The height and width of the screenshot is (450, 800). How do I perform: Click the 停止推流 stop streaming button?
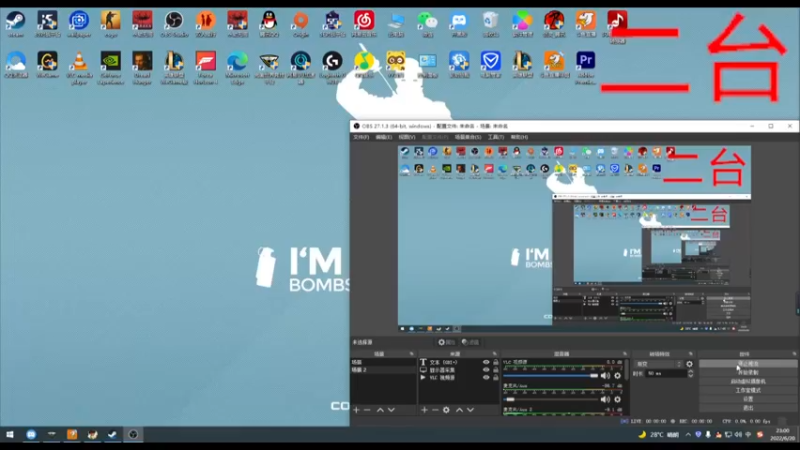click(x=747, y=364)
